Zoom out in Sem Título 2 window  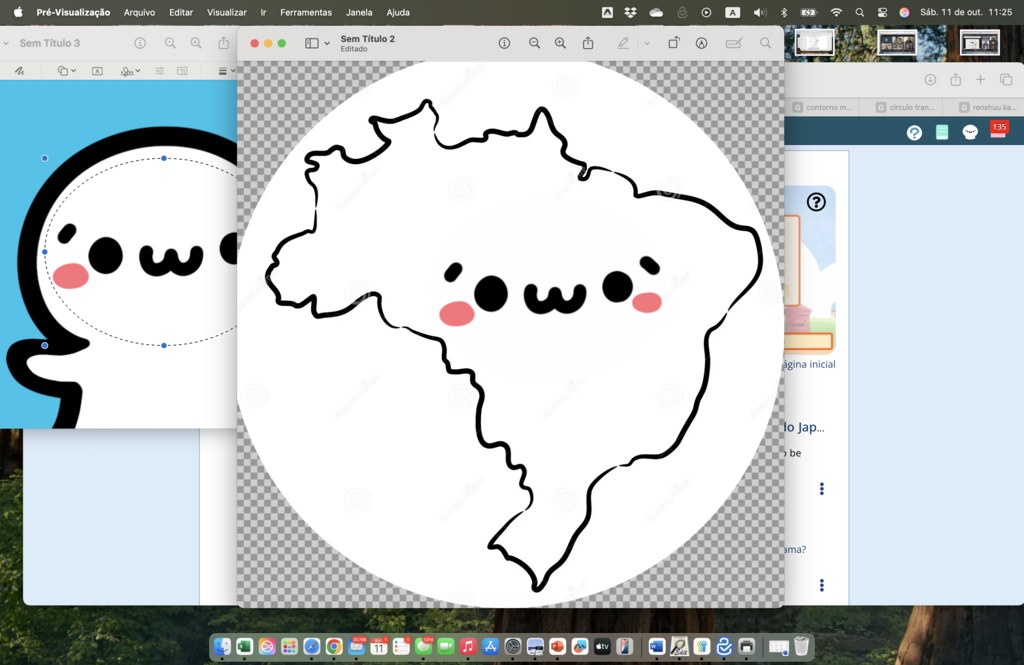pos(534,43)
